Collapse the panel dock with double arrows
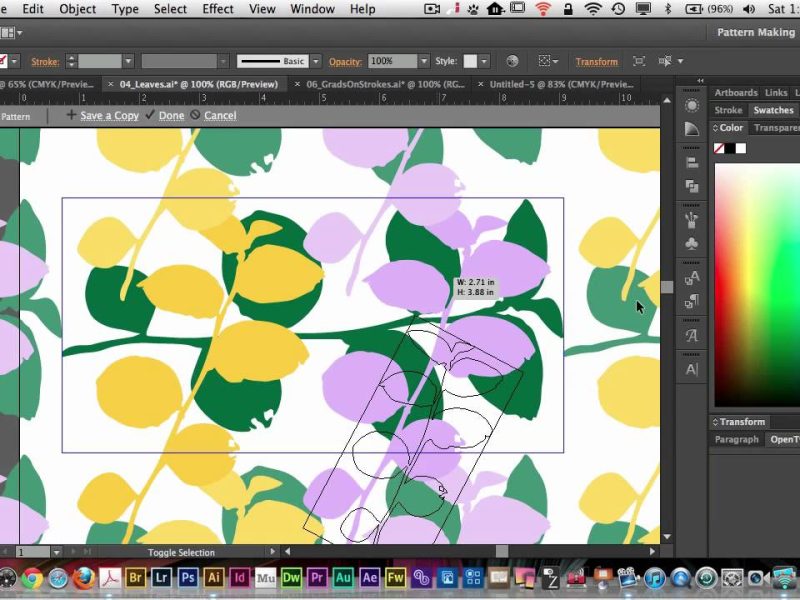The width and height of the screenshot is (800, 600). (700, 81)
